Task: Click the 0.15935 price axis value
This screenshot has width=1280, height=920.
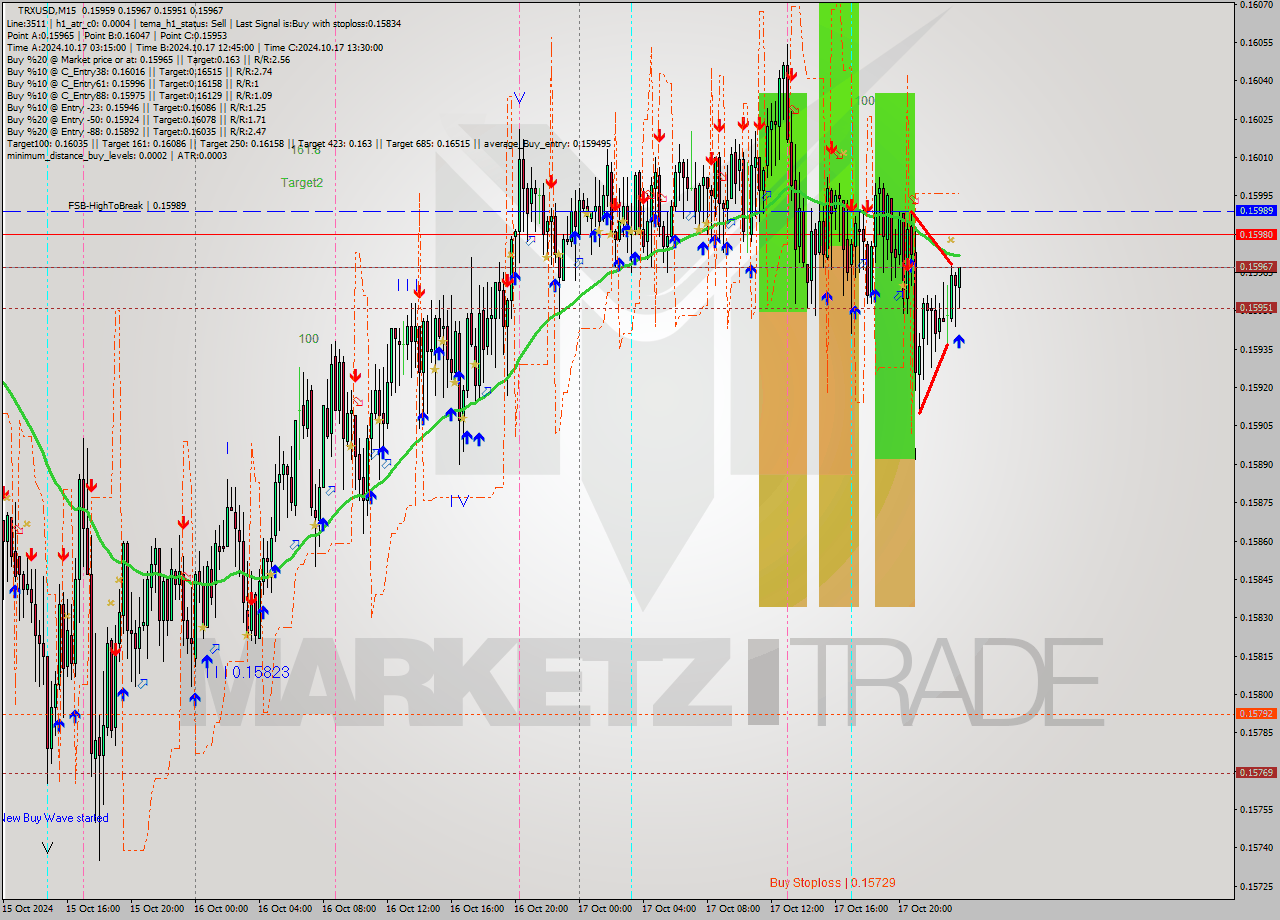Action: click(x=1256, y=350)
